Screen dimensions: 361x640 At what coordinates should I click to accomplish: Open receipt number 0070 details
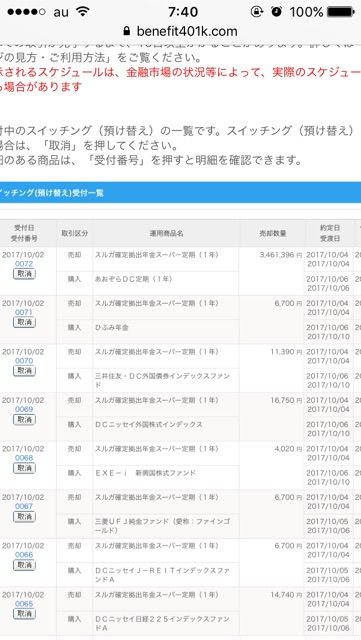click(x=24, y=361)
